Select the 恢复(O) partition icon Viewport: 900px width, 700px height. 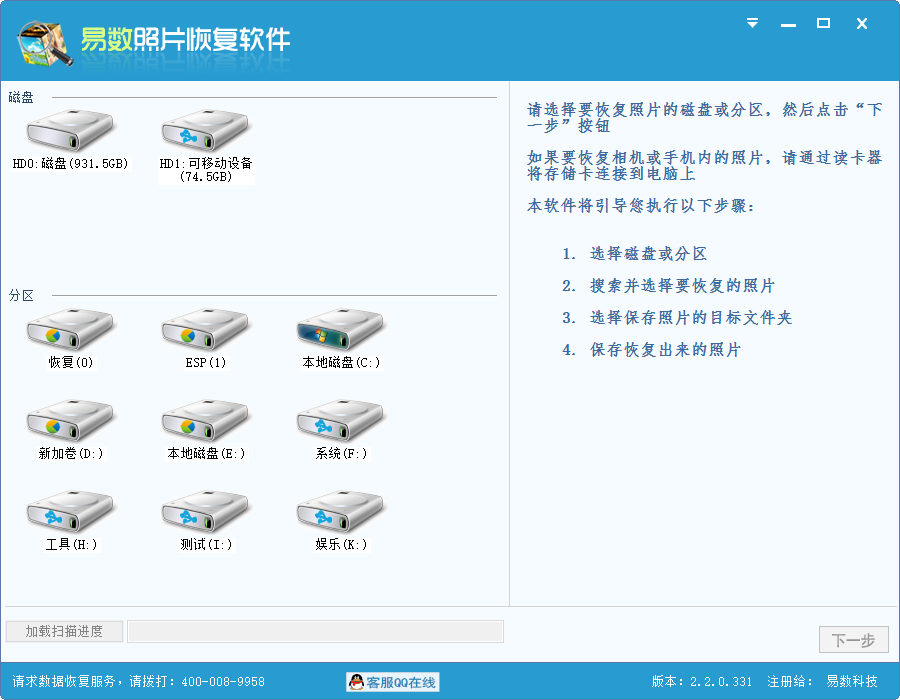(x=72, y=331)
